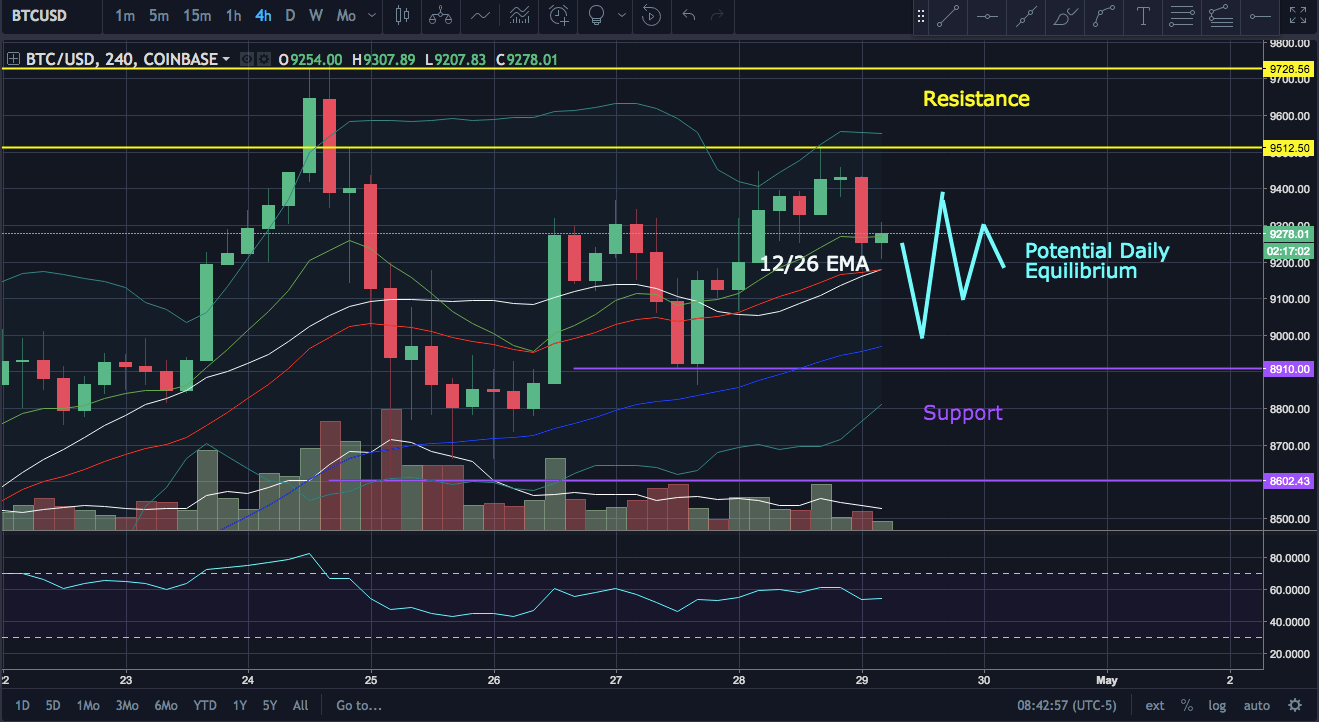The image size is (1319, 722).
Task: Set the date range to 1Mo
Action: pyautogui.click(x=86, y=705)
